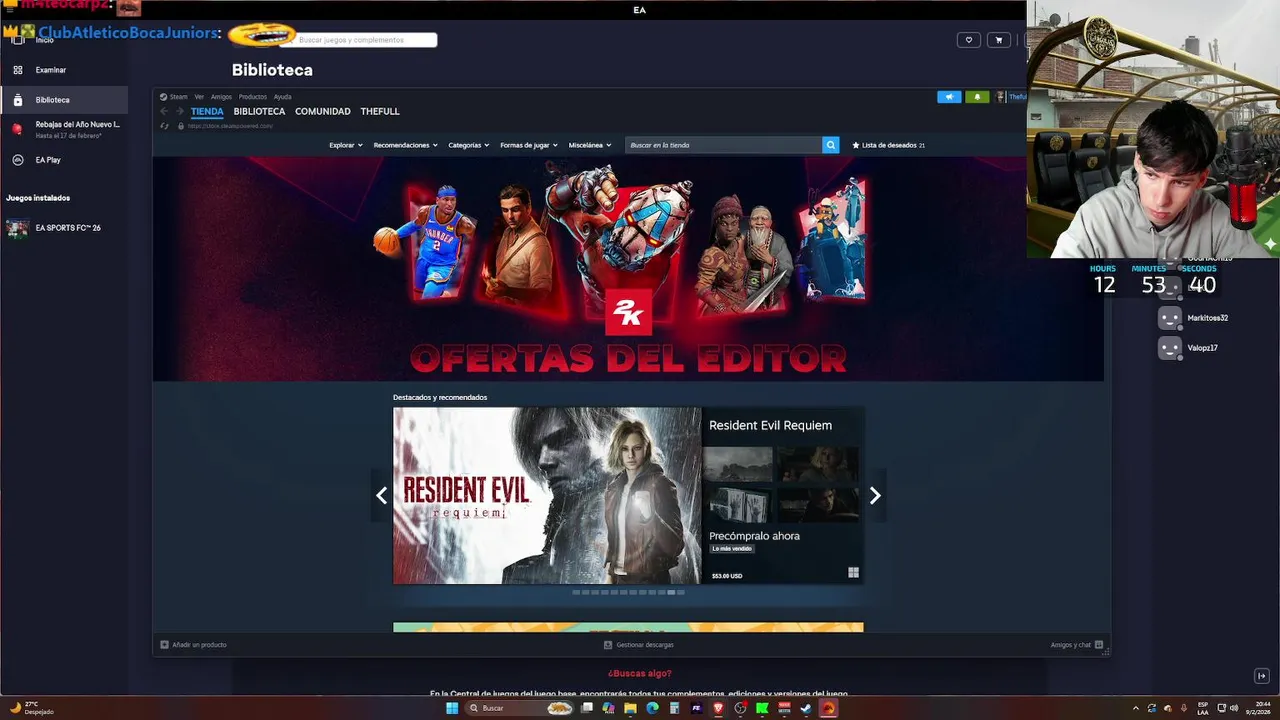Screen dimensions: 1280x720
Task: Expand the Categorías dropdown
Action: pos(469,145)
